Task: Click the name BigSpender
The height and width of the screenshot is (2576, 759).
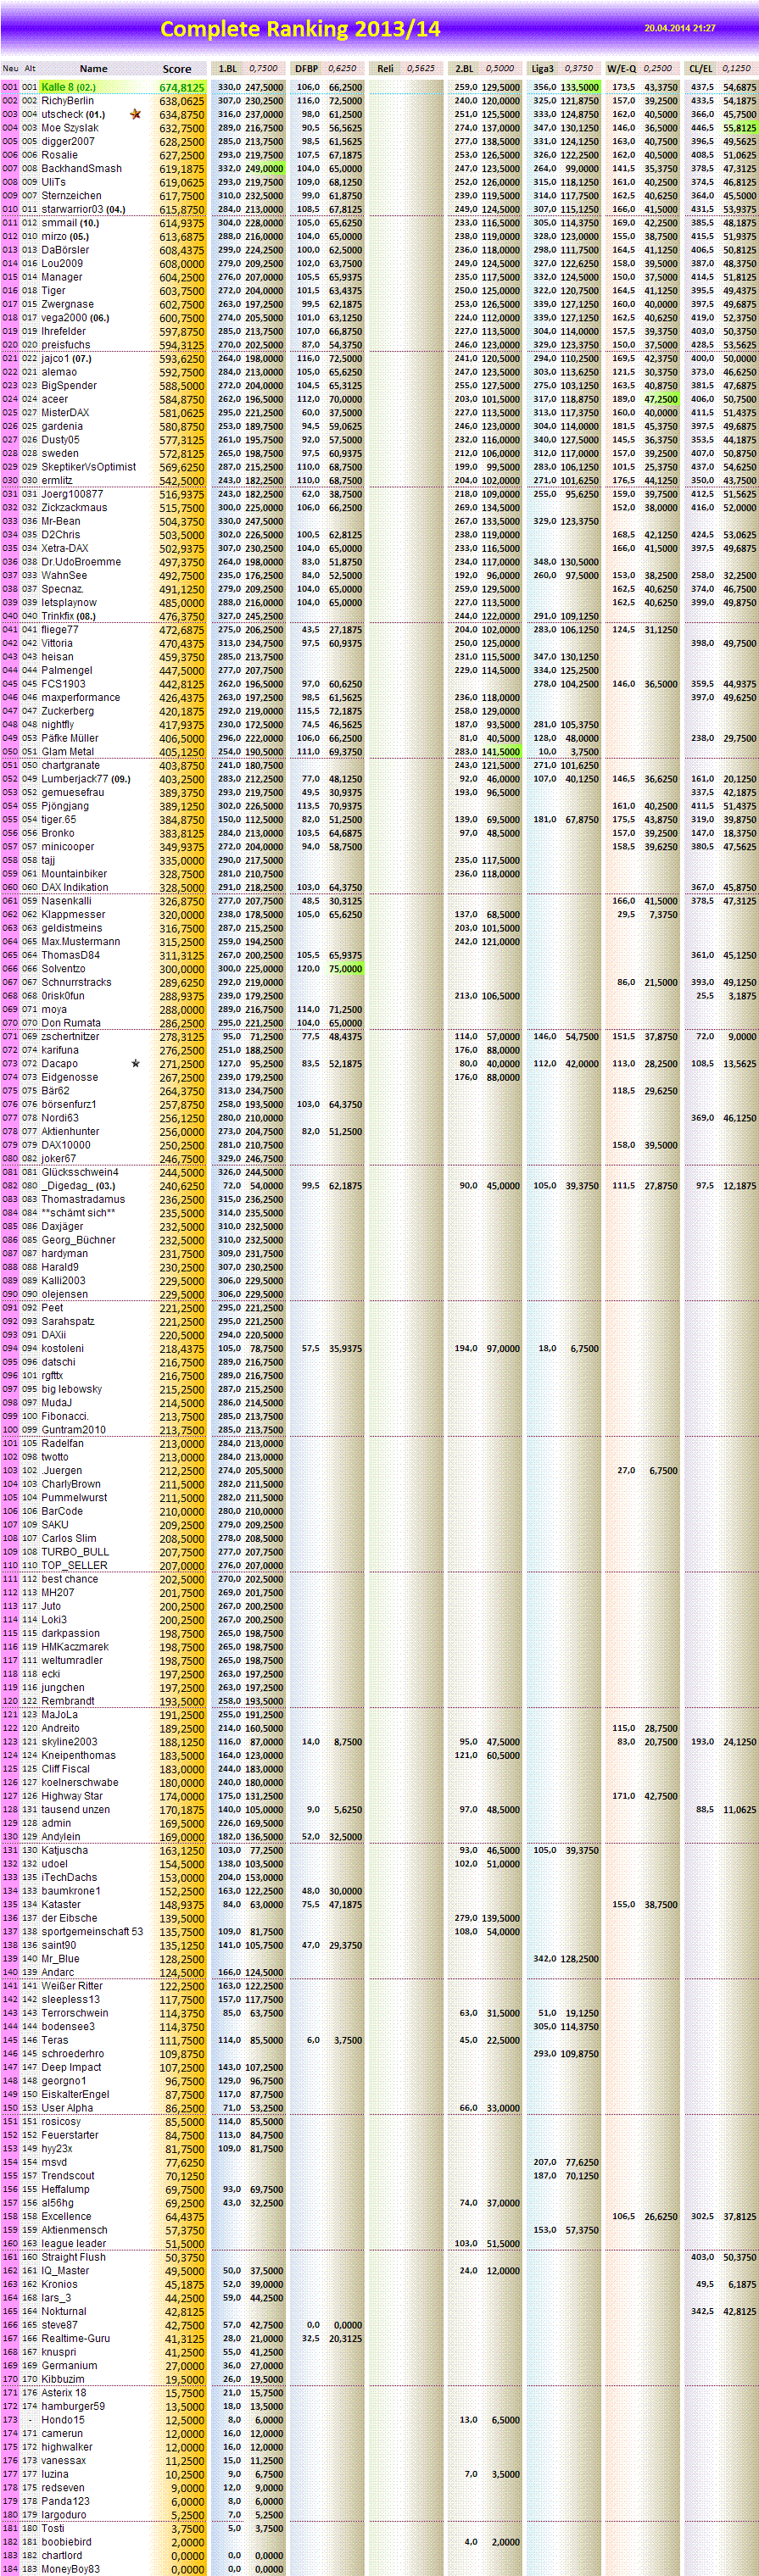Action: tap(69, 385)
